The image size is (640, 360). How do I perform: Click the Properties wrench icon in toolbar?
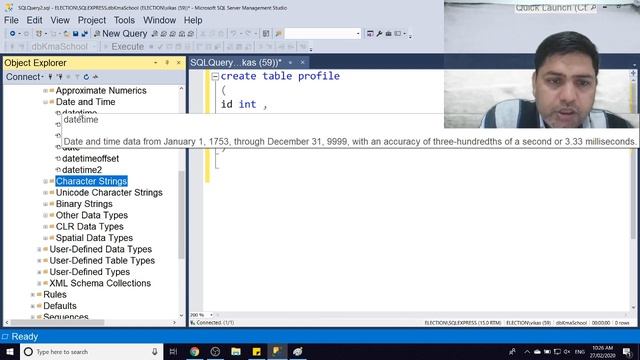379,33
